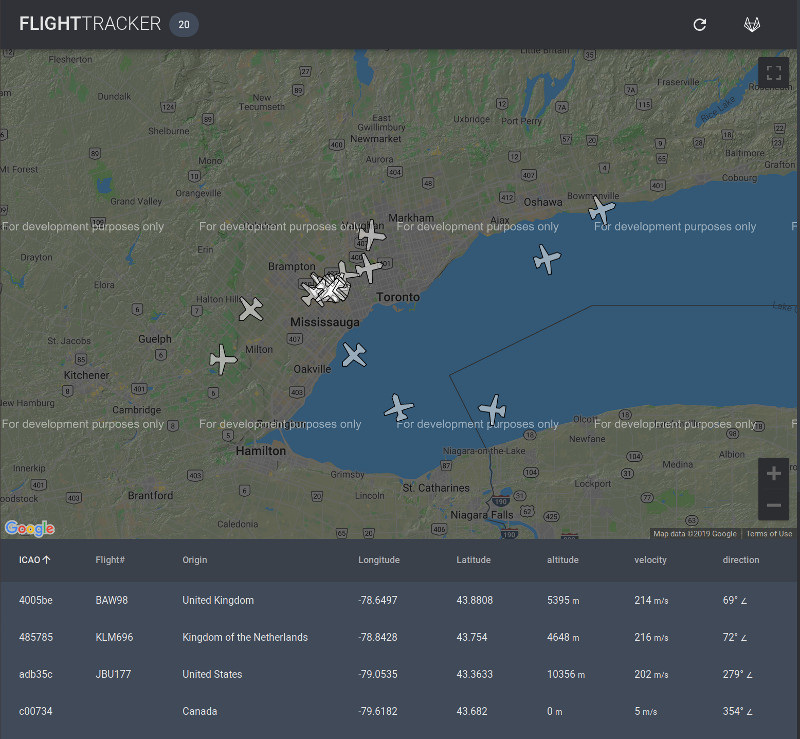Click longitude value -78.6497

point(378,600)
